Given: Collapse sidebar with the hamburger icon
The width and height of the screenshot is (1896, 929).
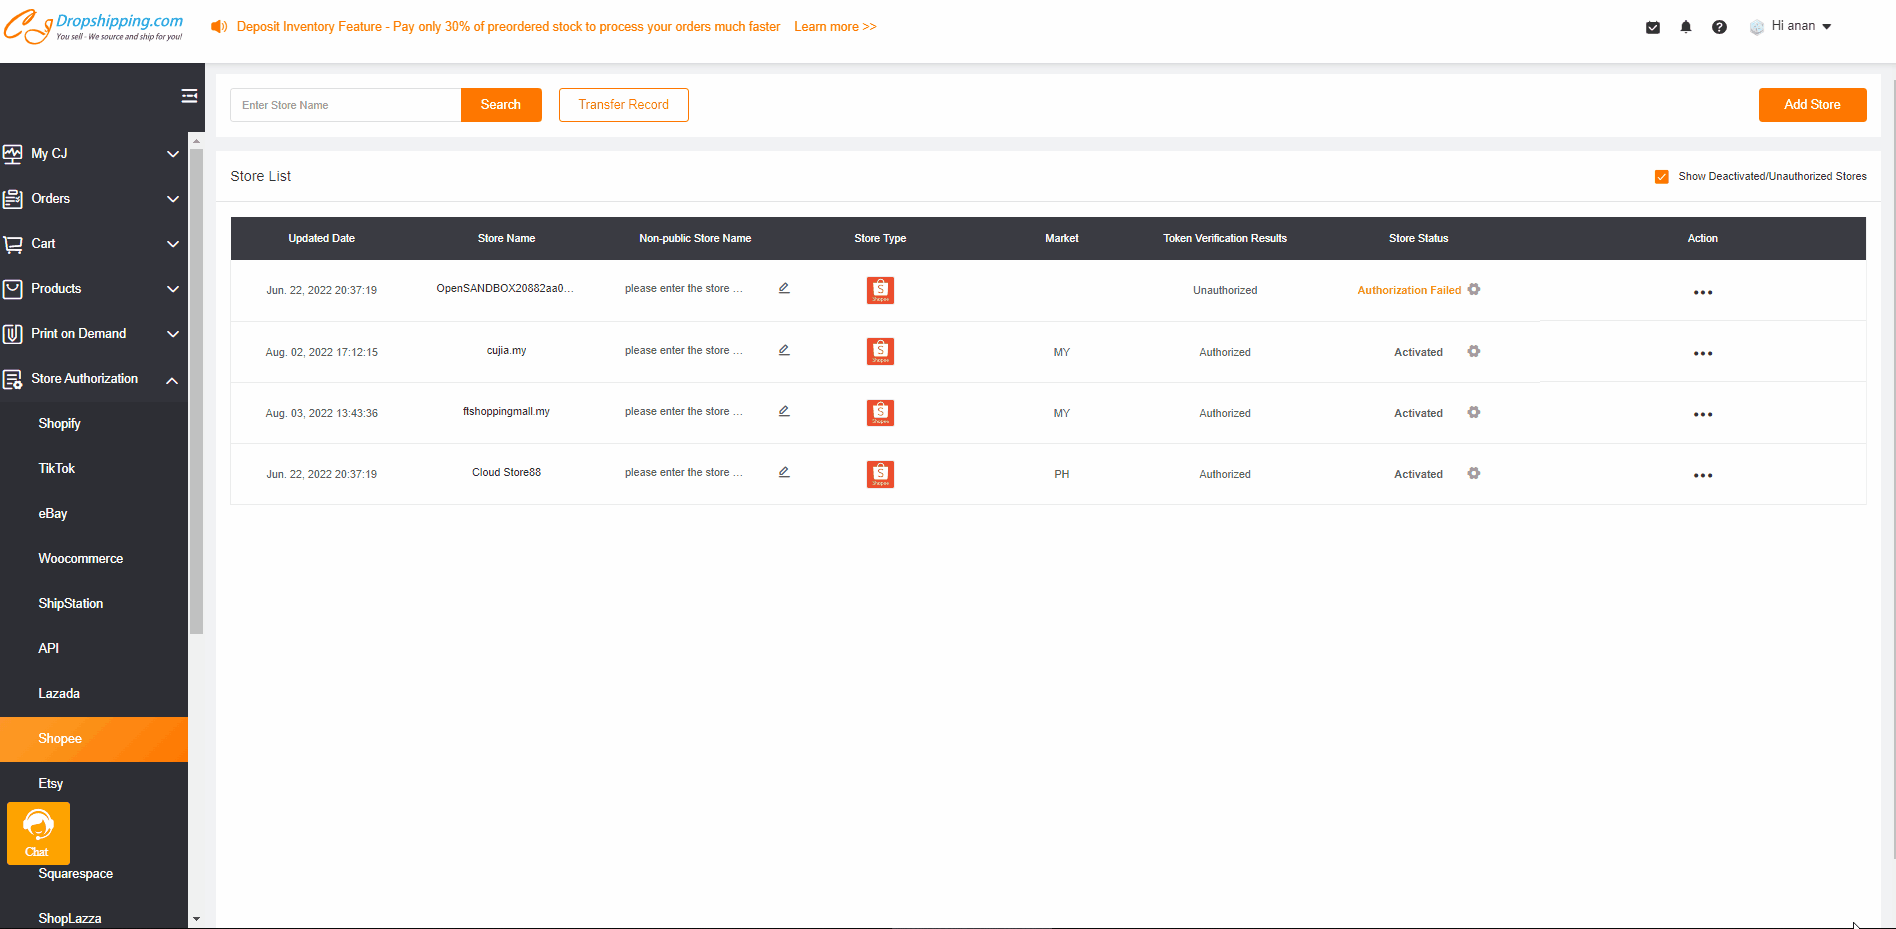Looking at the screenshot, I should [x=189, y=96].
